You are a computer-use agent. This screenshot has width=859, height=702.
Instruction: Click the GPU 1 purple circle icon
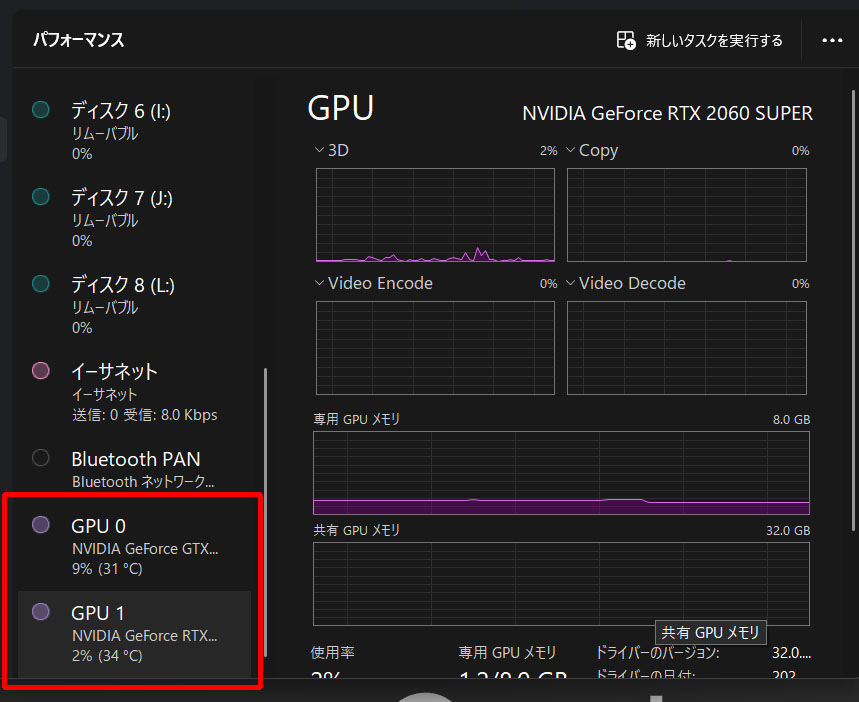point(41,611)
